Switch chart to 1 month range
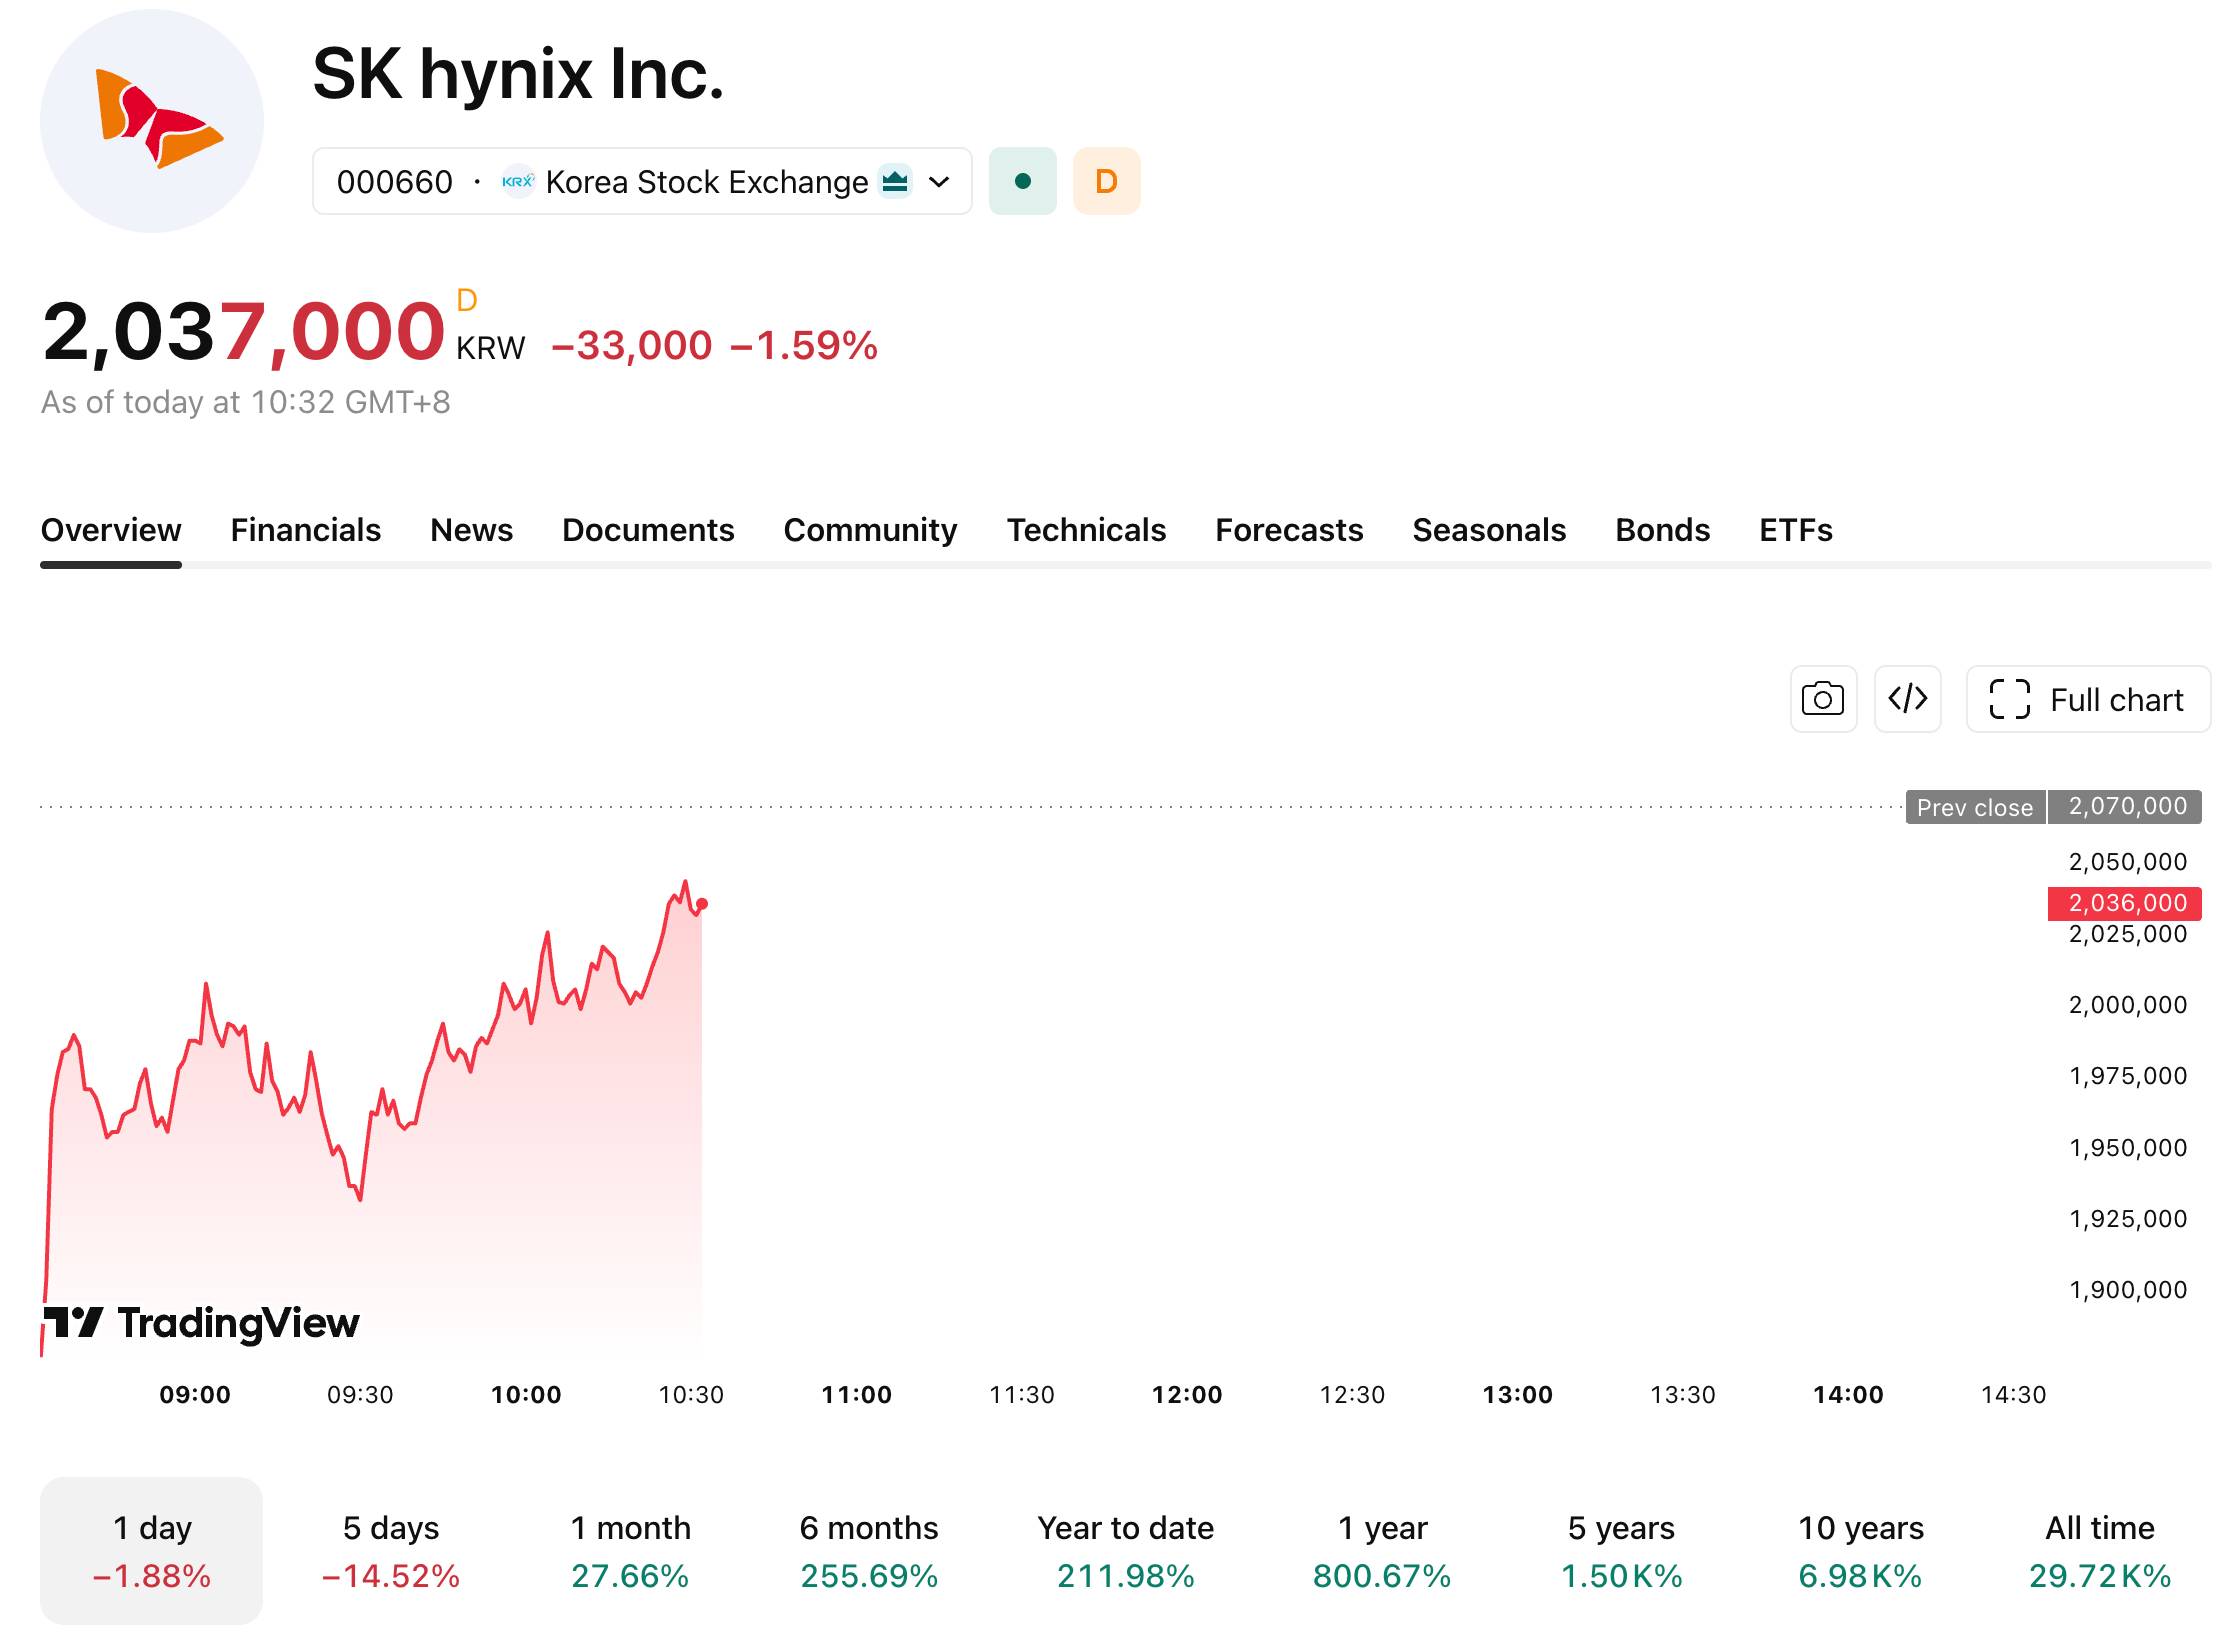This screenshot has height=1648, width=2226. coord(630,1551)
